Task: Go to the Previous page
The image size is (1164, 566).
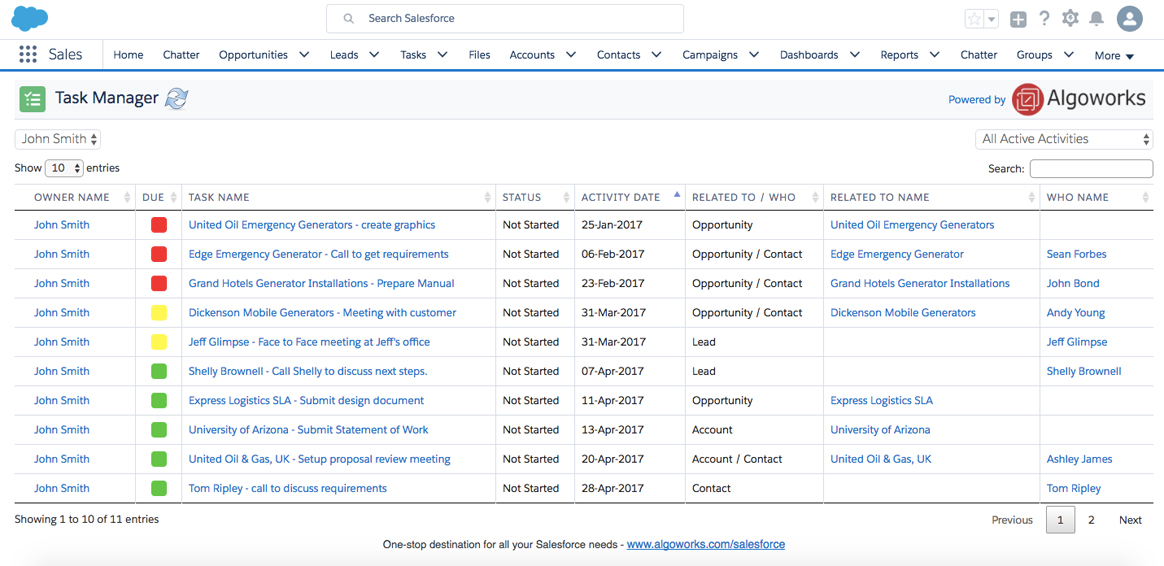Action: (x=1012, y=520)
